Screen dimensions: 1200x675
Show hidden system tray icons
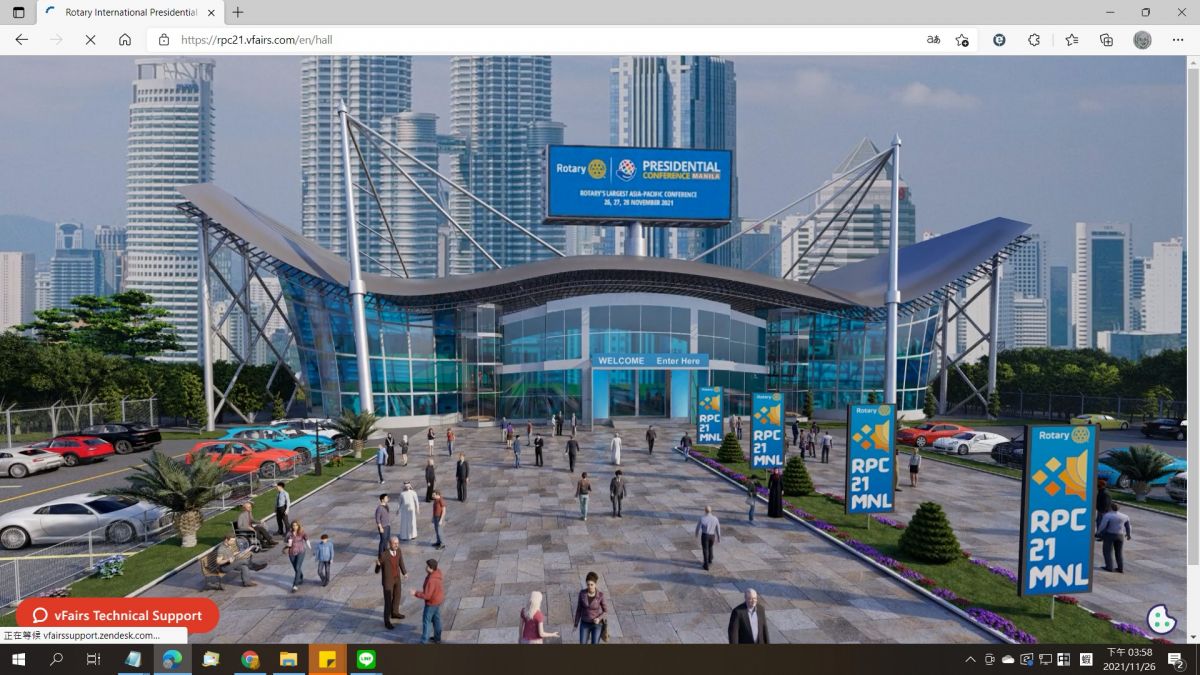970,659
